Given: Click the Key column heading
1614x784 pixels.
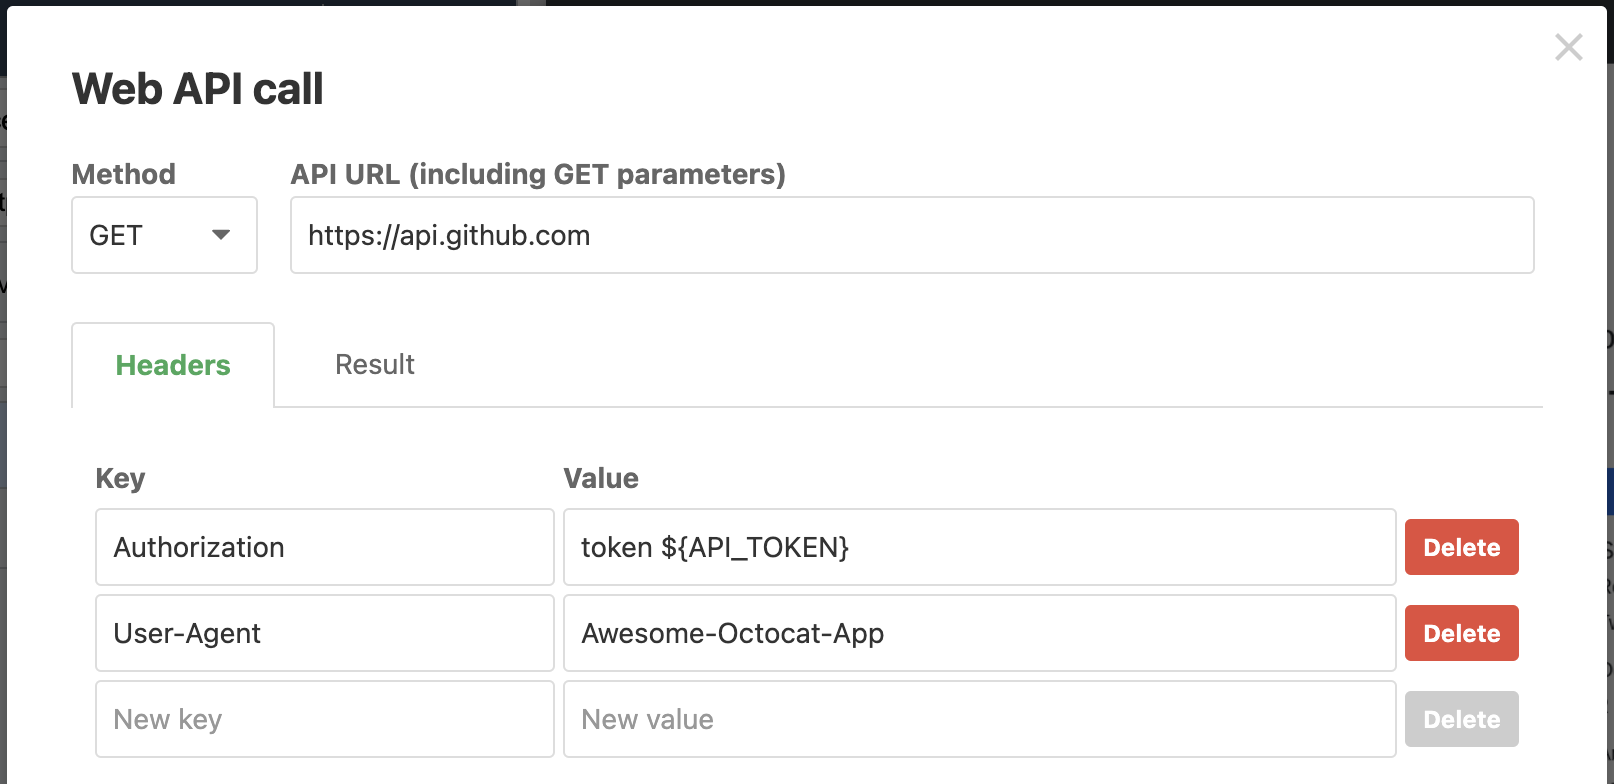Looking at the screenshot, I should (x=120, y=478).
